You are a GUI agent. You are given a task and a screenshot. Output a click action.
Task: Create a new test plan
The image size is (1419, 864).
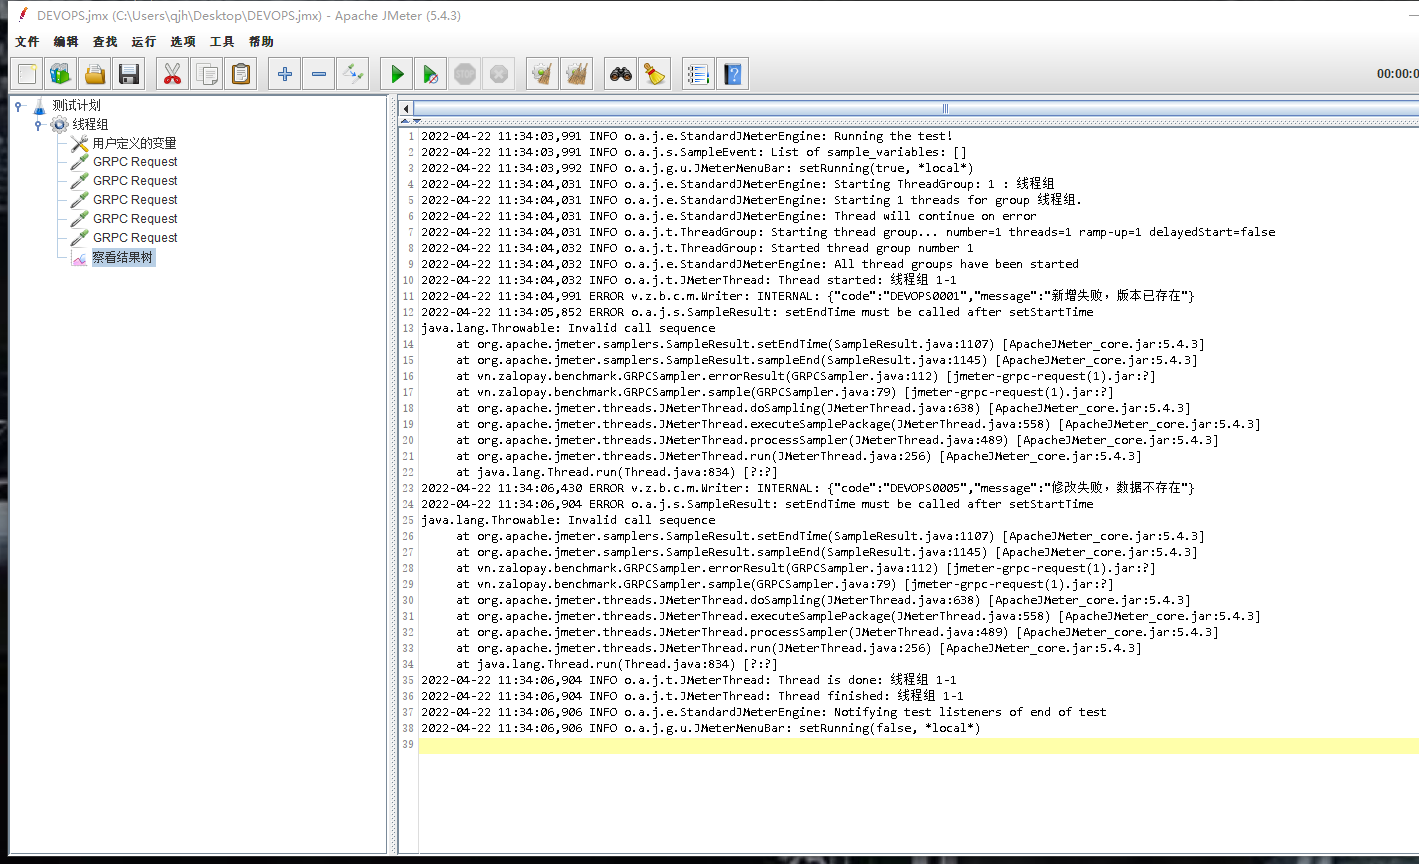pyautogui.click(x=27, y=73)
